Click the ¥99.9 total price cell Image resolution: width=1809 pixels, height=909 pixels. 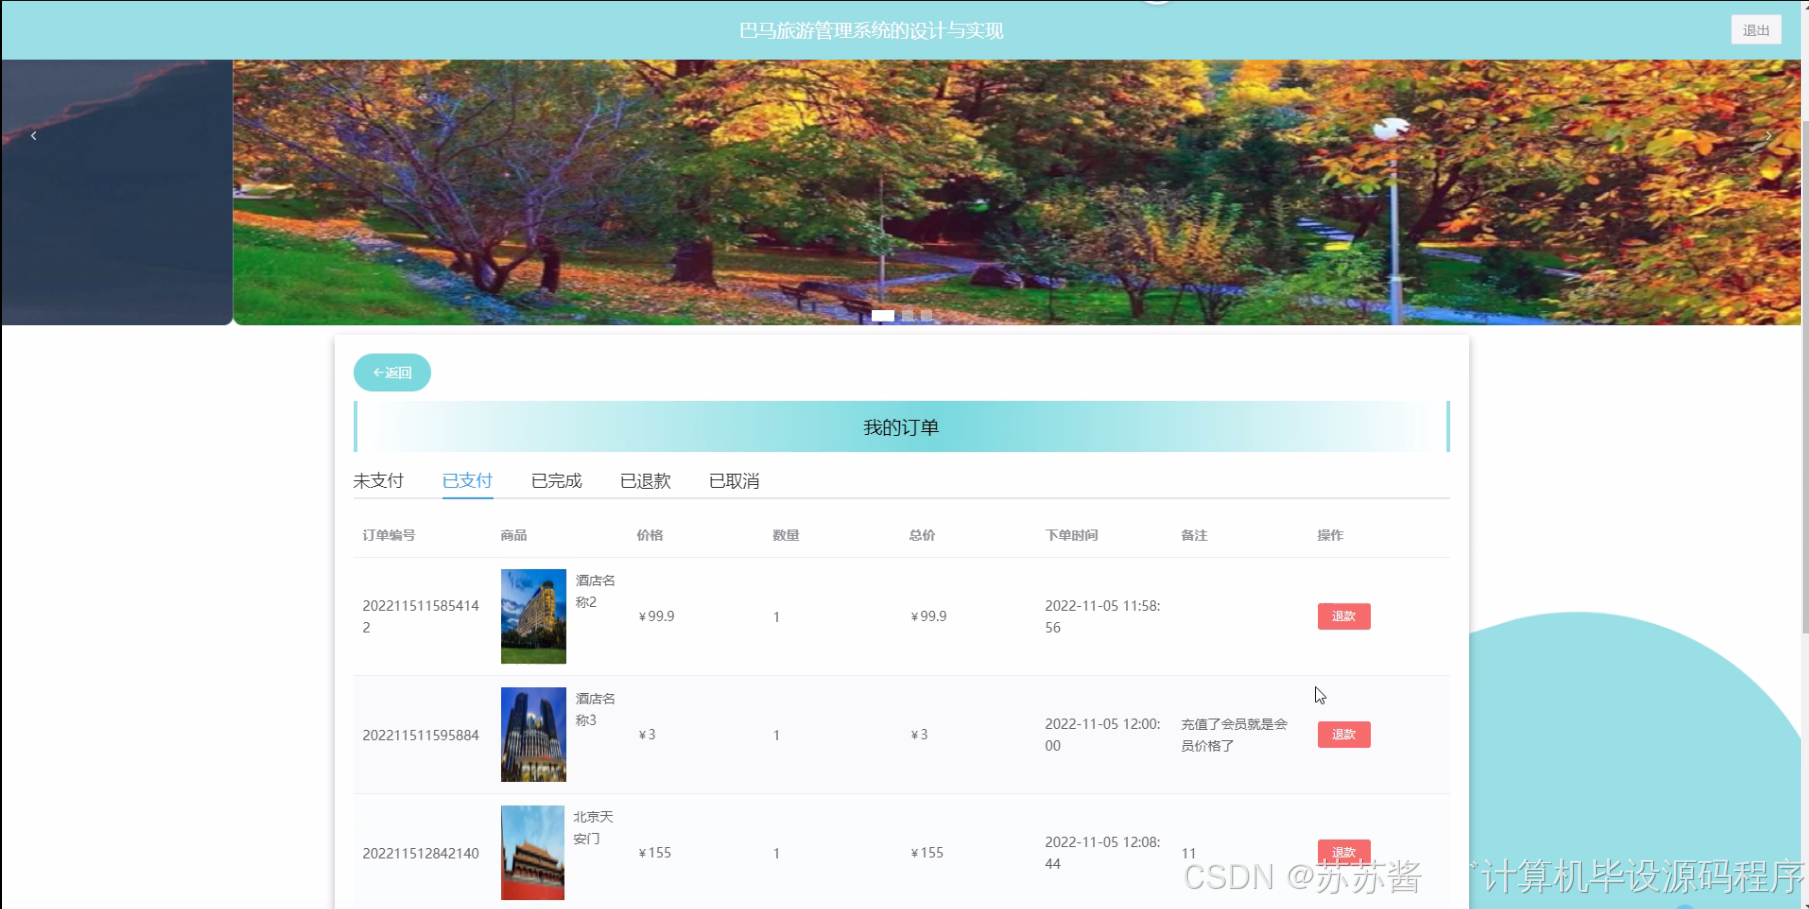(x=929, y=616)
